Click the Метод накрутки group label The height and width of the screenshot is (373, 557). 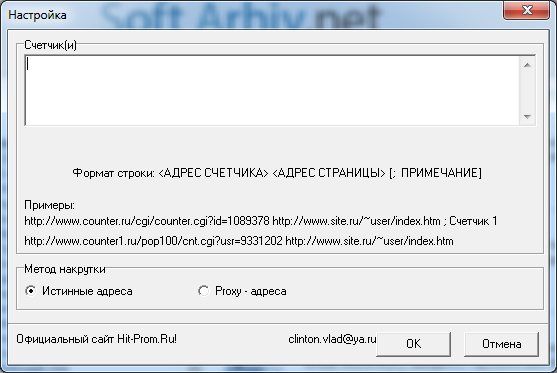click(x=65, y=269)
